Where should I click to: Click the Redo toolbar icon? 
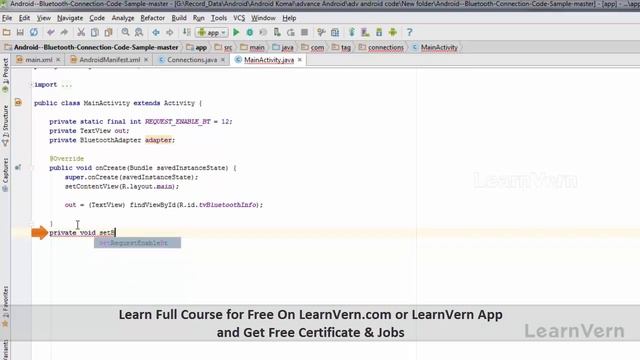(64, 32)
